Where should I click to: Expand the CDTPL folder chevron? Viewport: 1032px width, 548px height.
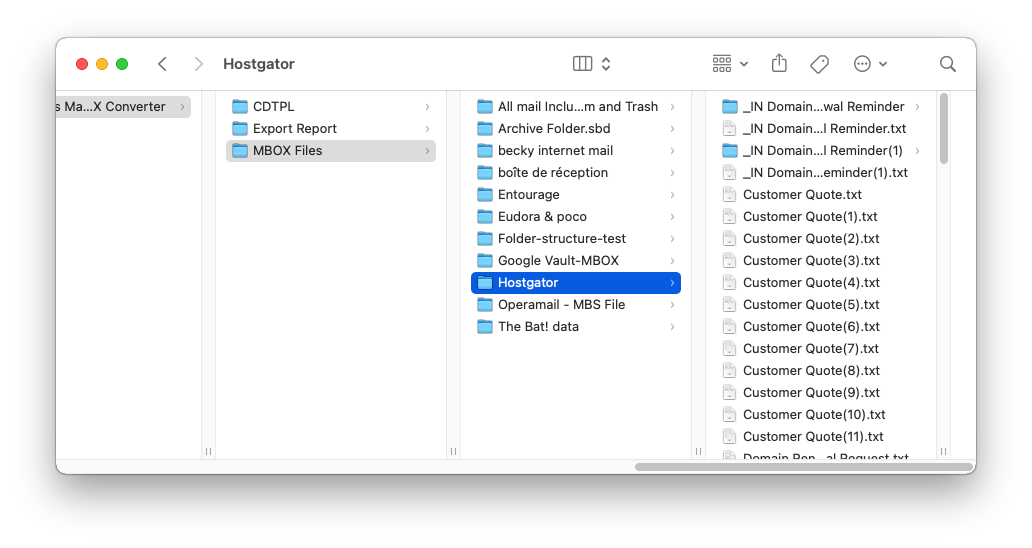pyautogui.click(x=428, y=107)
